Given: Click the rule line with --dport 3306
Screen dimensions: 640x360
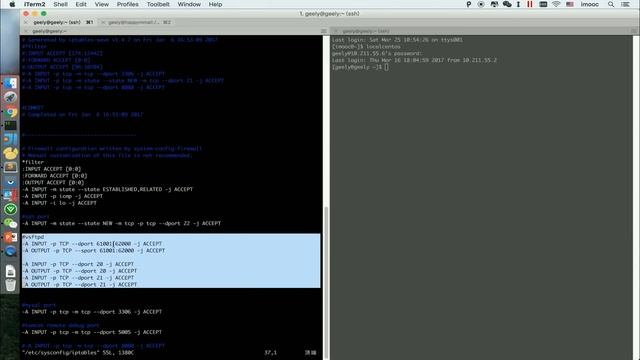Looking at the screenshot, I should (x=92, y=312).
